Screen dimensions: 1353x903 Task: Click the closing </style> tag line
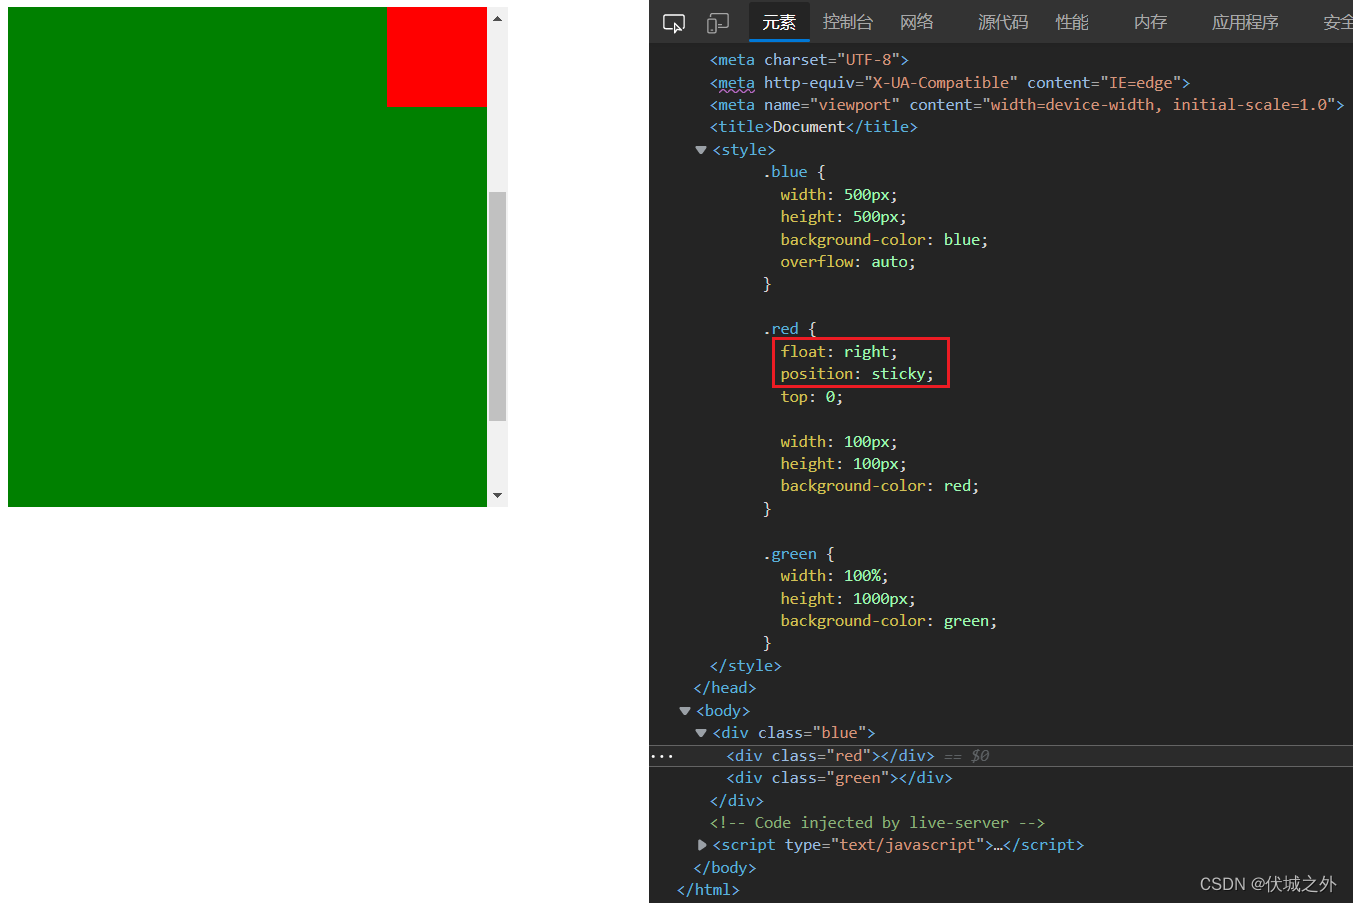pos(745,666)
